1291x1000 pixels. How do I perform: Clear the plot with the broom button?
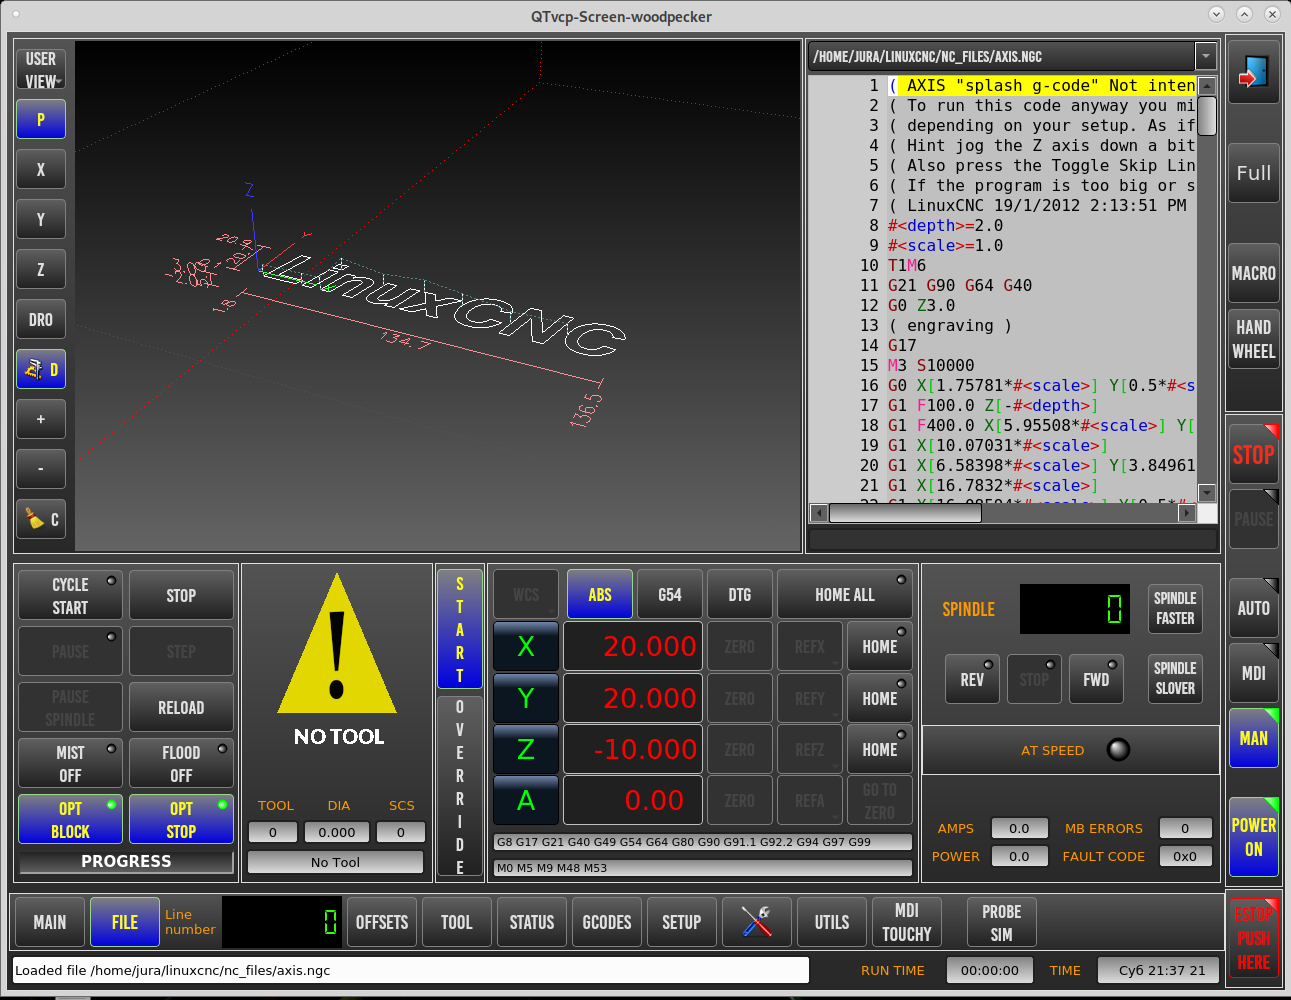(x=41, y=519)
